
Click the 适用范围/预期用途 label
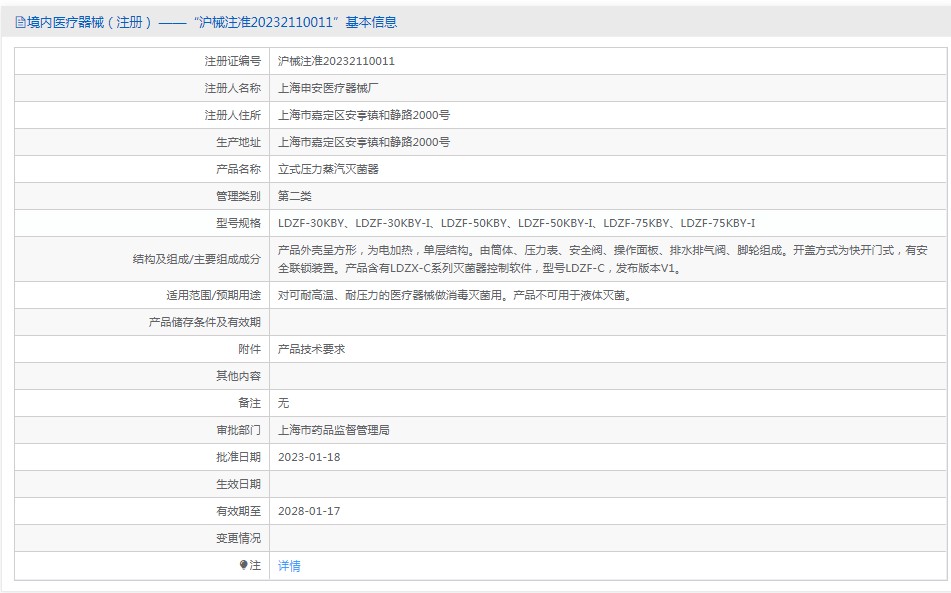click(213, 295)
